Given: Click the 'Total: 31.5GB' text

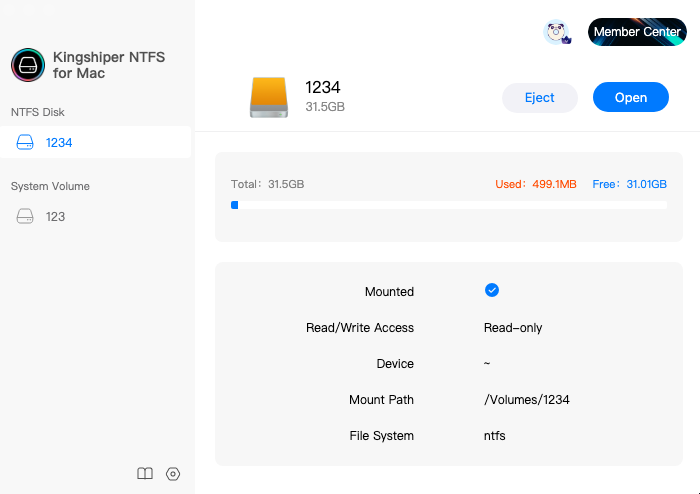Looking at the screenshot, I should click(267, 184).
